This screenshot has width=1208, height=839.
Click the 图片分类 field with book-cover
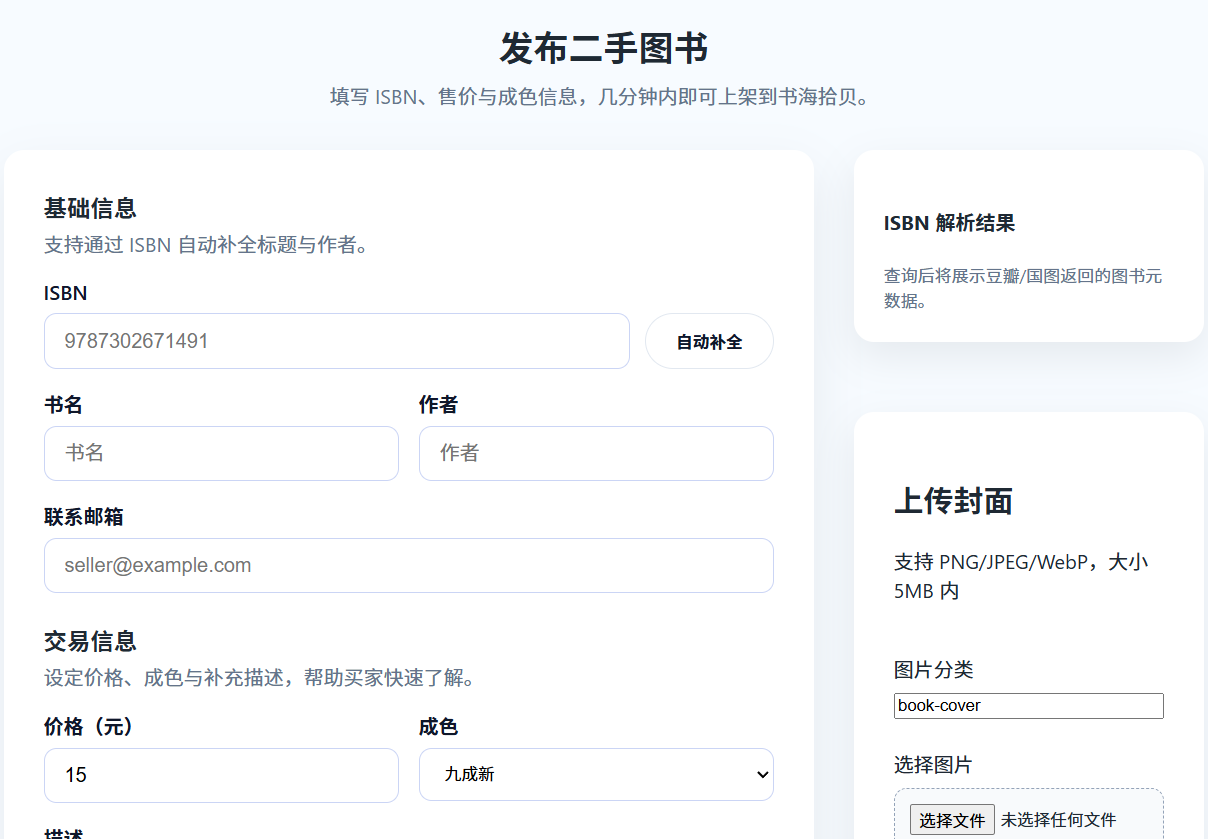point(1029,706)
